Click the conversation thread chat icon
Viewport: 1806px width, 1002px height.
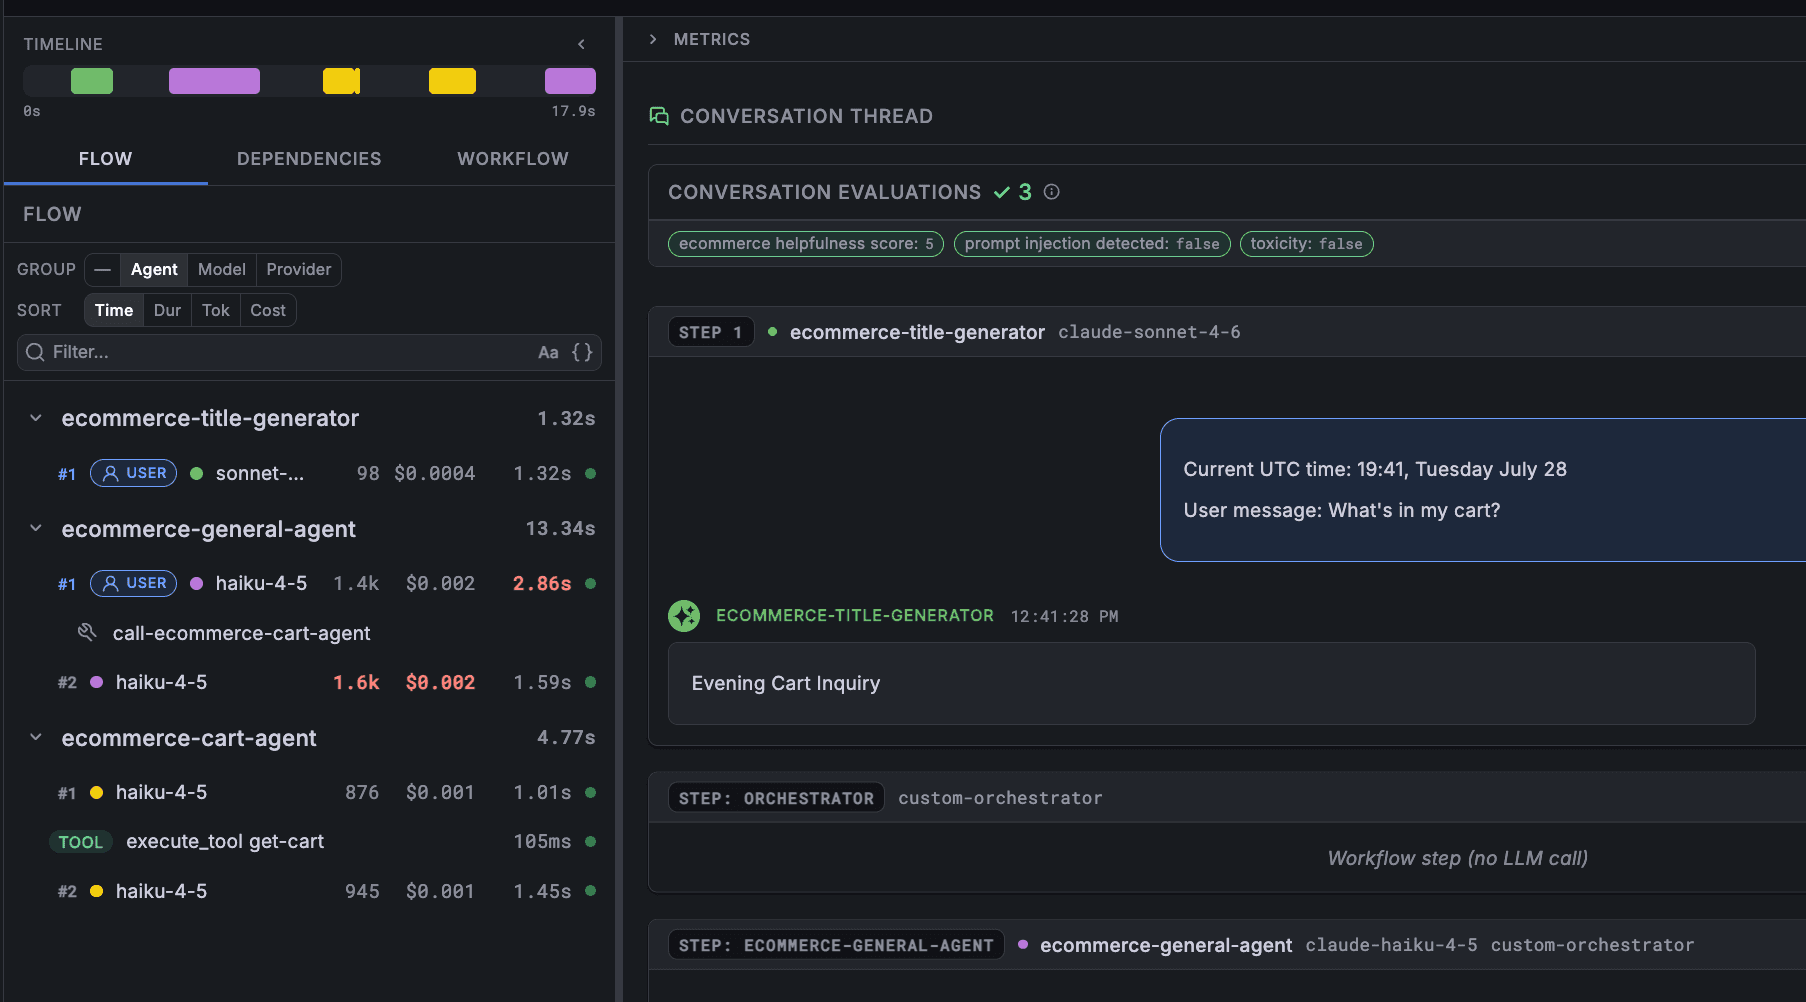[659, 116]
